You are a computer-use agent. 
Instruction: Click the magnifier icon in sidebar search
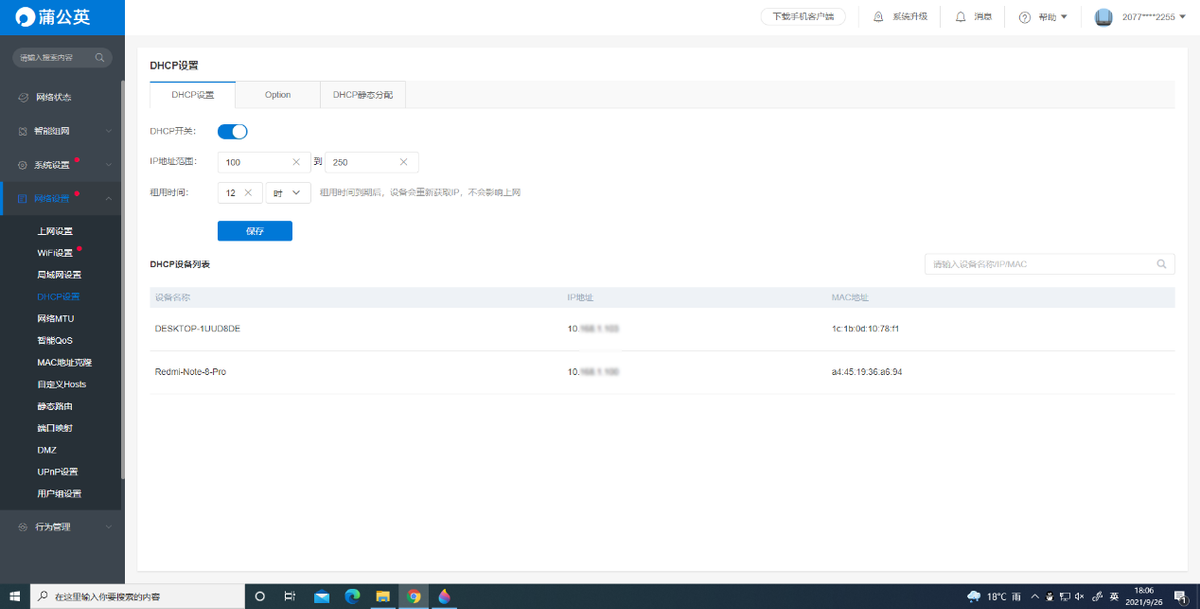click(x=100, y=58)
